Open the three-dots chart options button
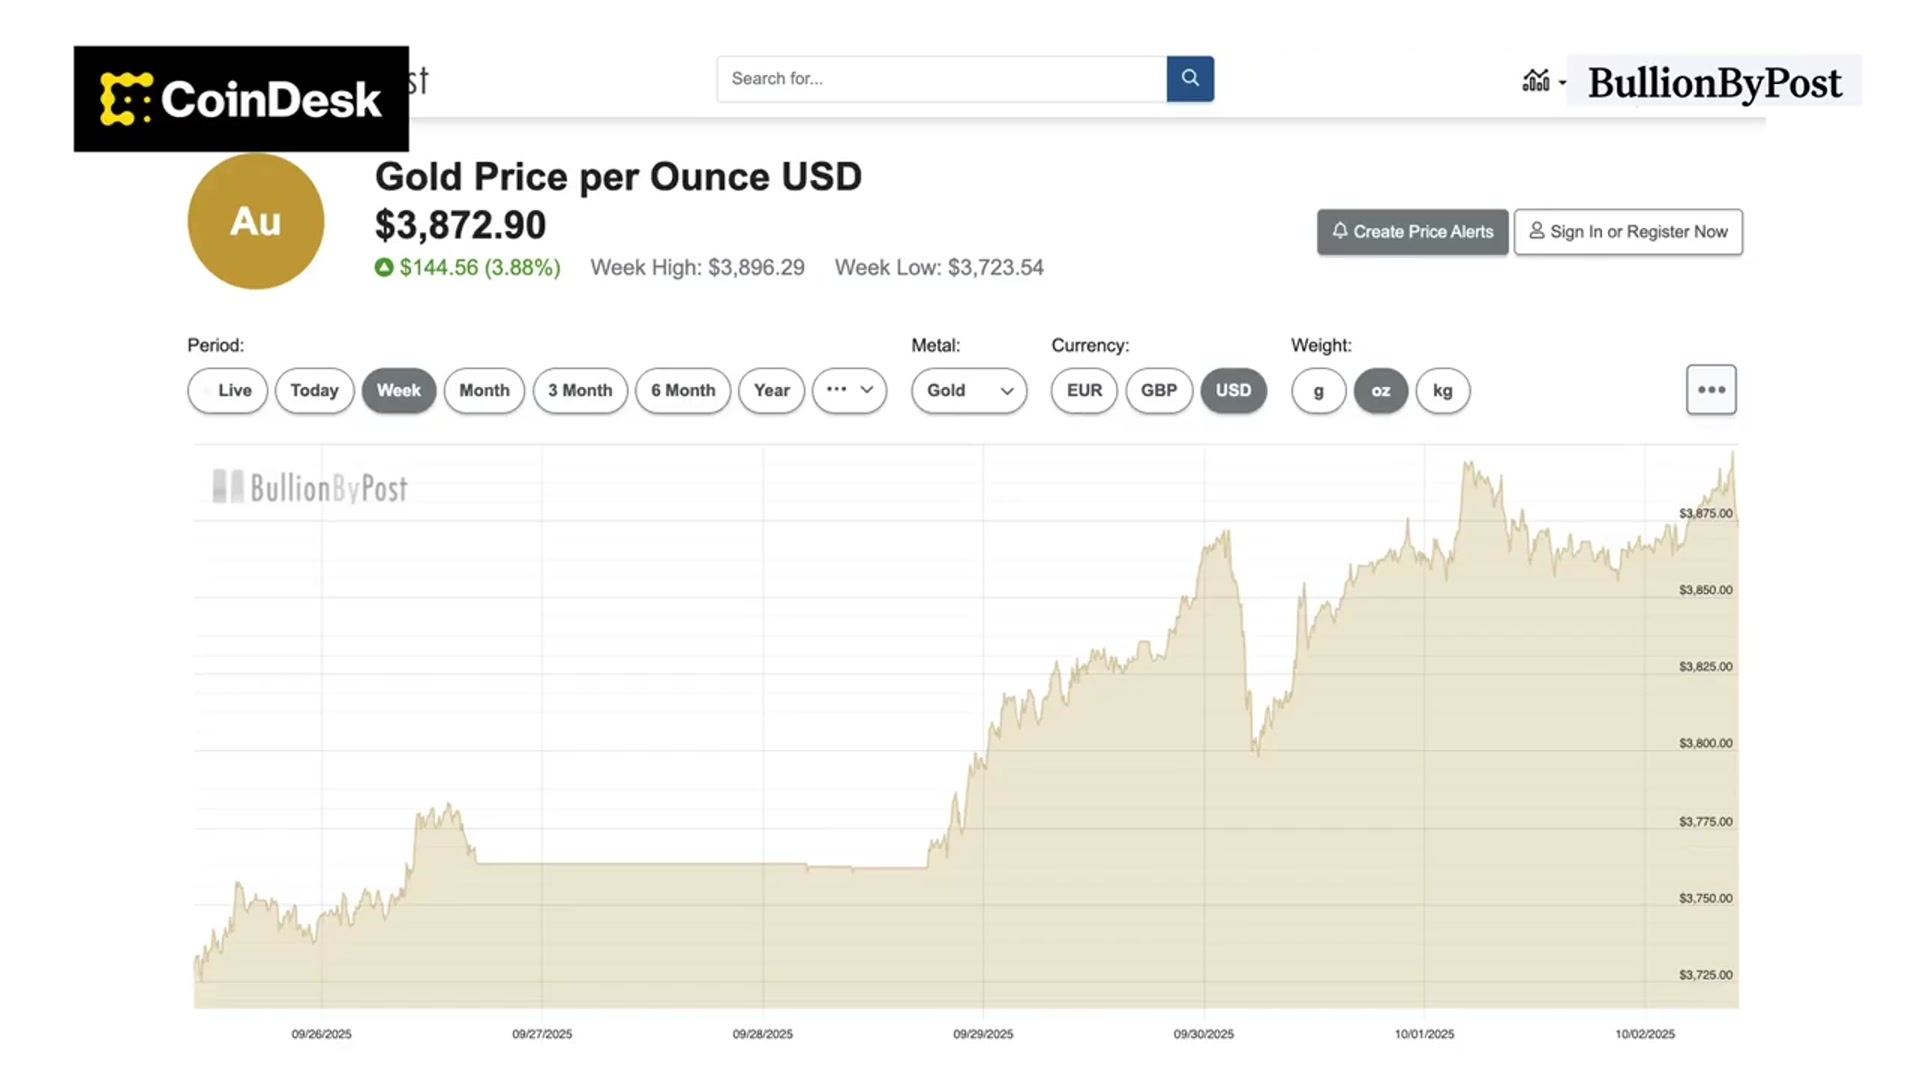The width and height of the screenshot is (1920, 1080). tap(1711, 390)
